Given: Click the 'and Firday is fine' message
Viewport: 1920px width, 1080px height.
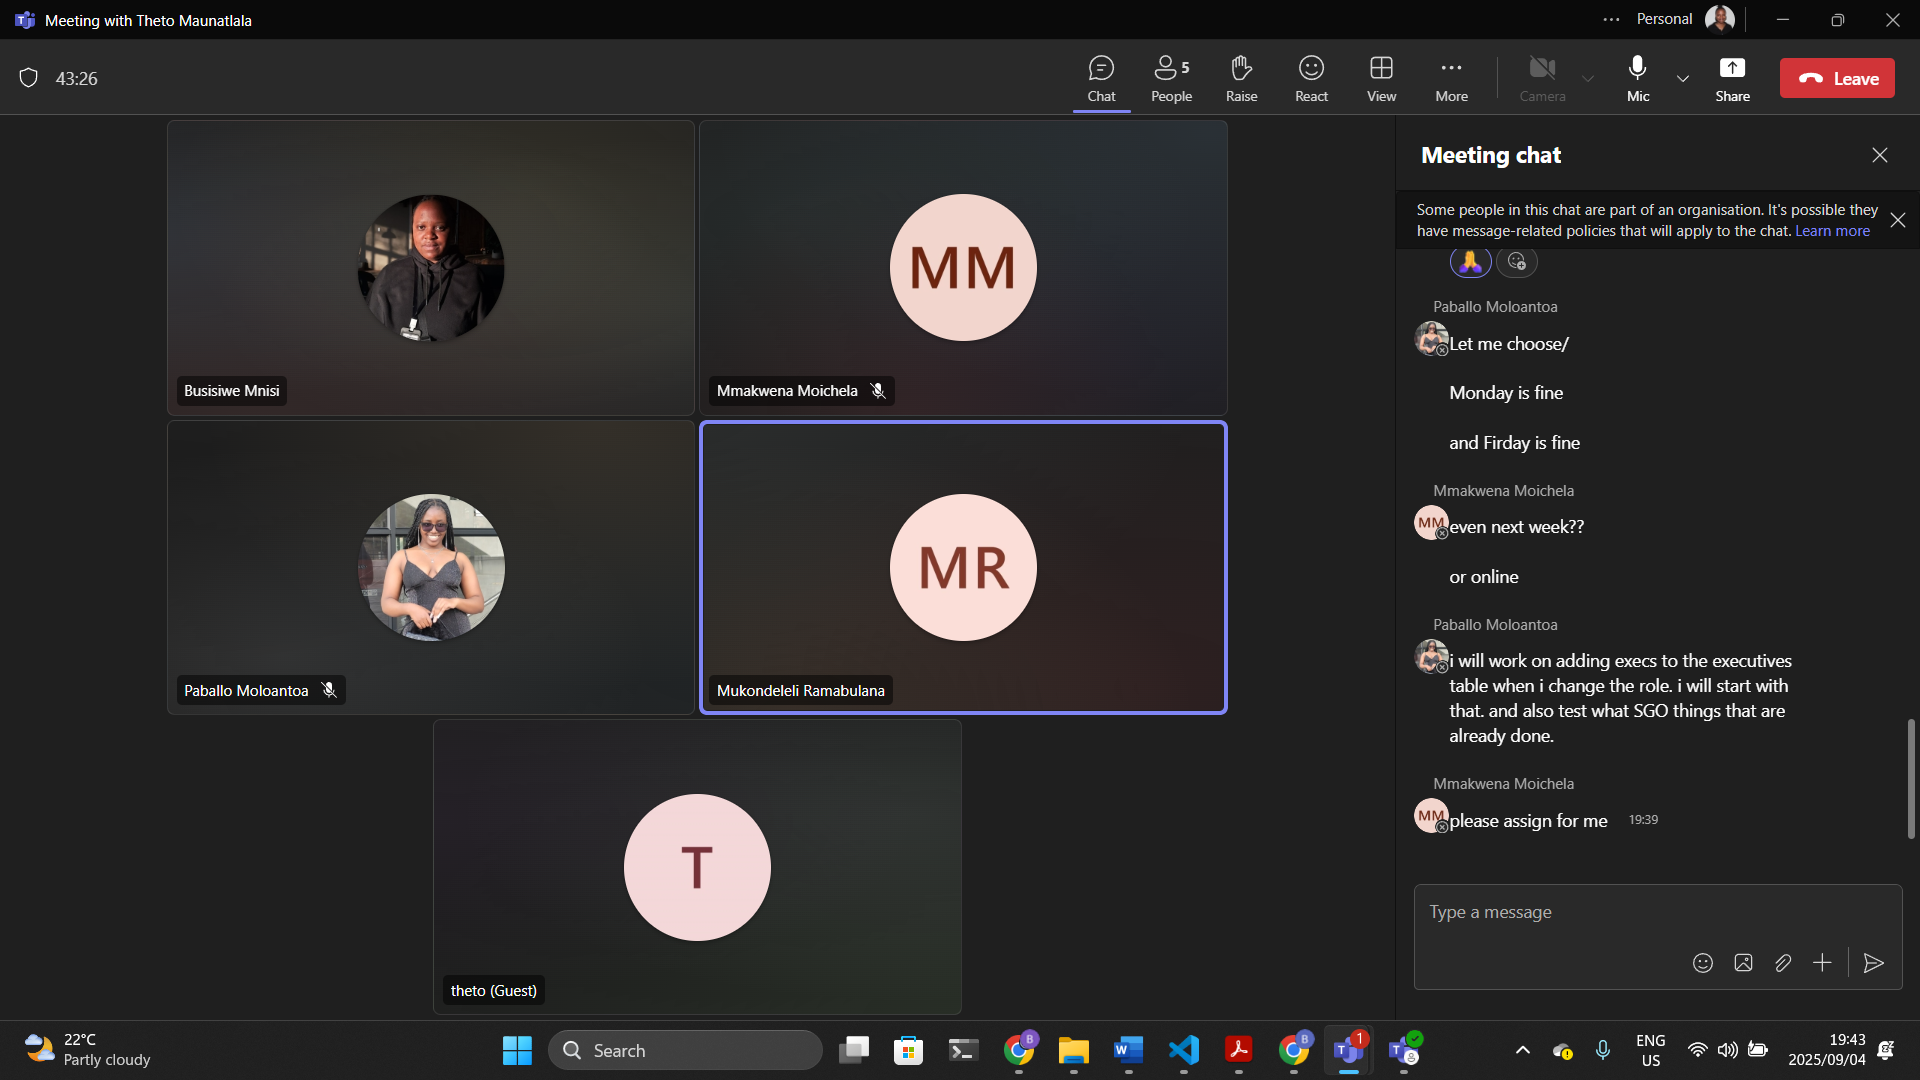Looking at the screenshot, I should click(1514, 443).
